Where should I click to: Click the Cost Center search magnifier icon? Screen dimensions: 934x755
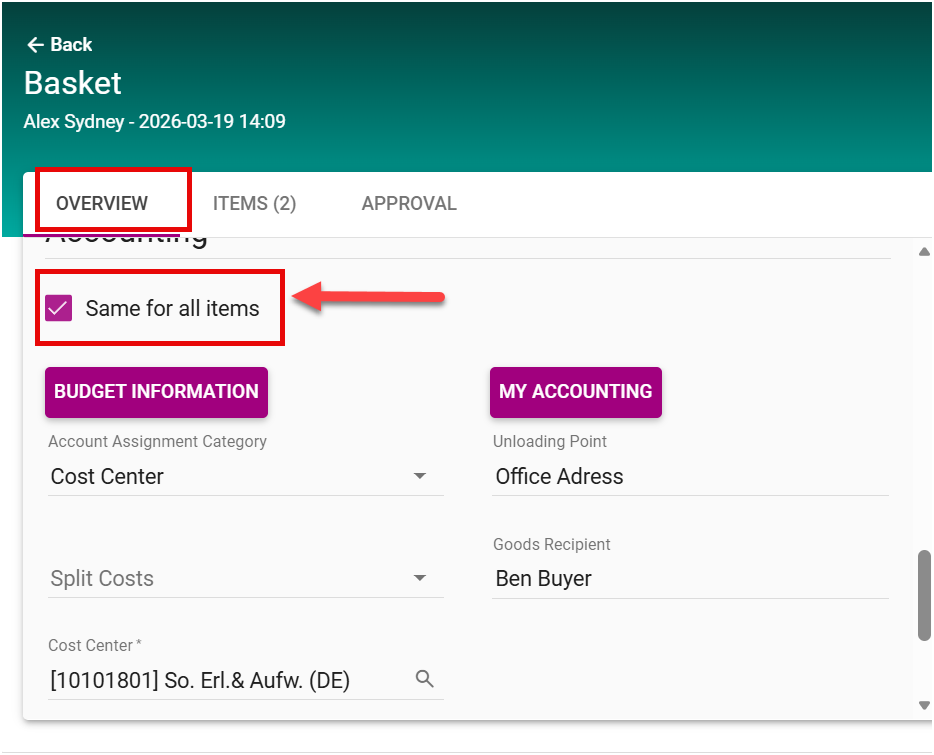(x=425, y=680)
